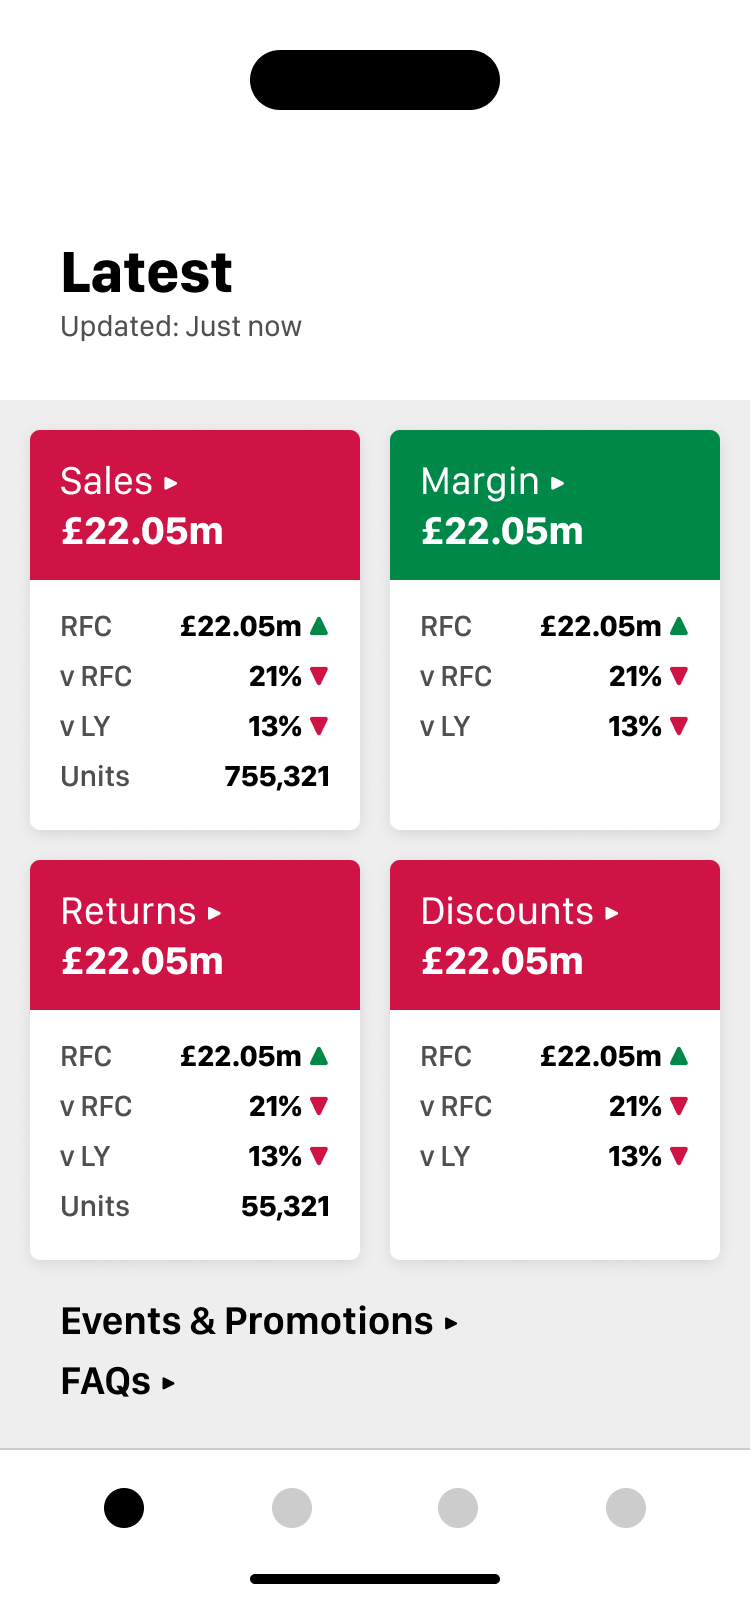
Task: Click the Returns Units value 55,321
Action: coord(285,1207)
